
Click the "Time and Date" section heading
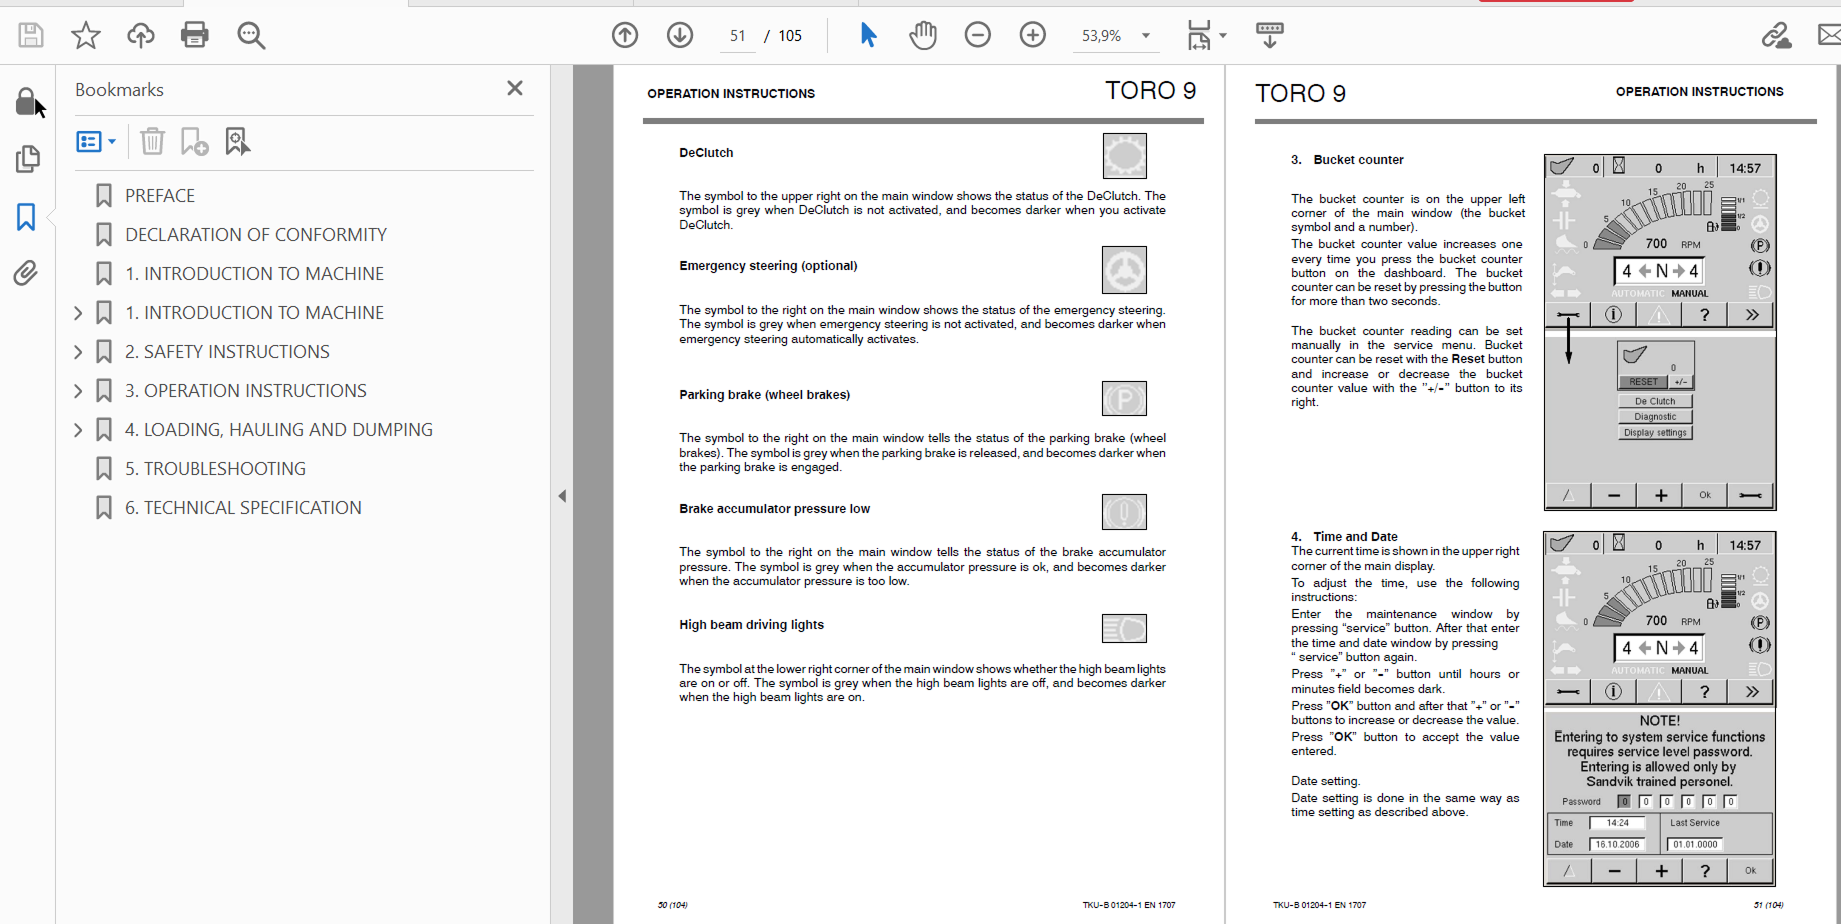point(1355,537)
